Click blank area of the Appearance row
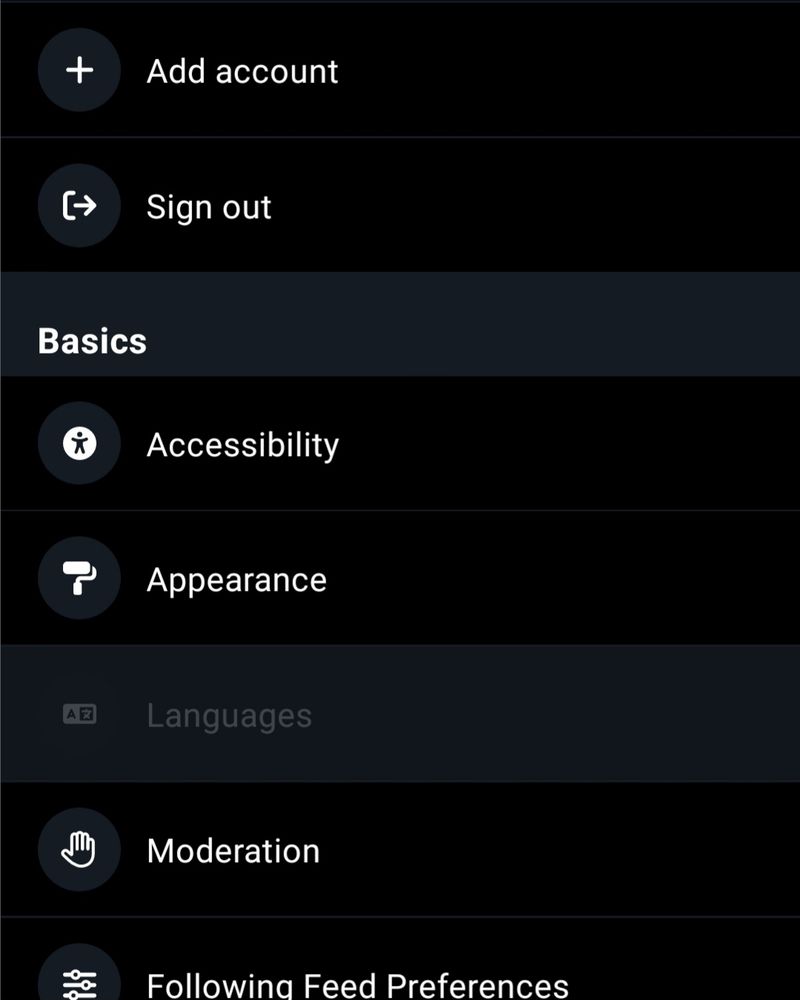The image size is (800, 1000). (561, 578)
